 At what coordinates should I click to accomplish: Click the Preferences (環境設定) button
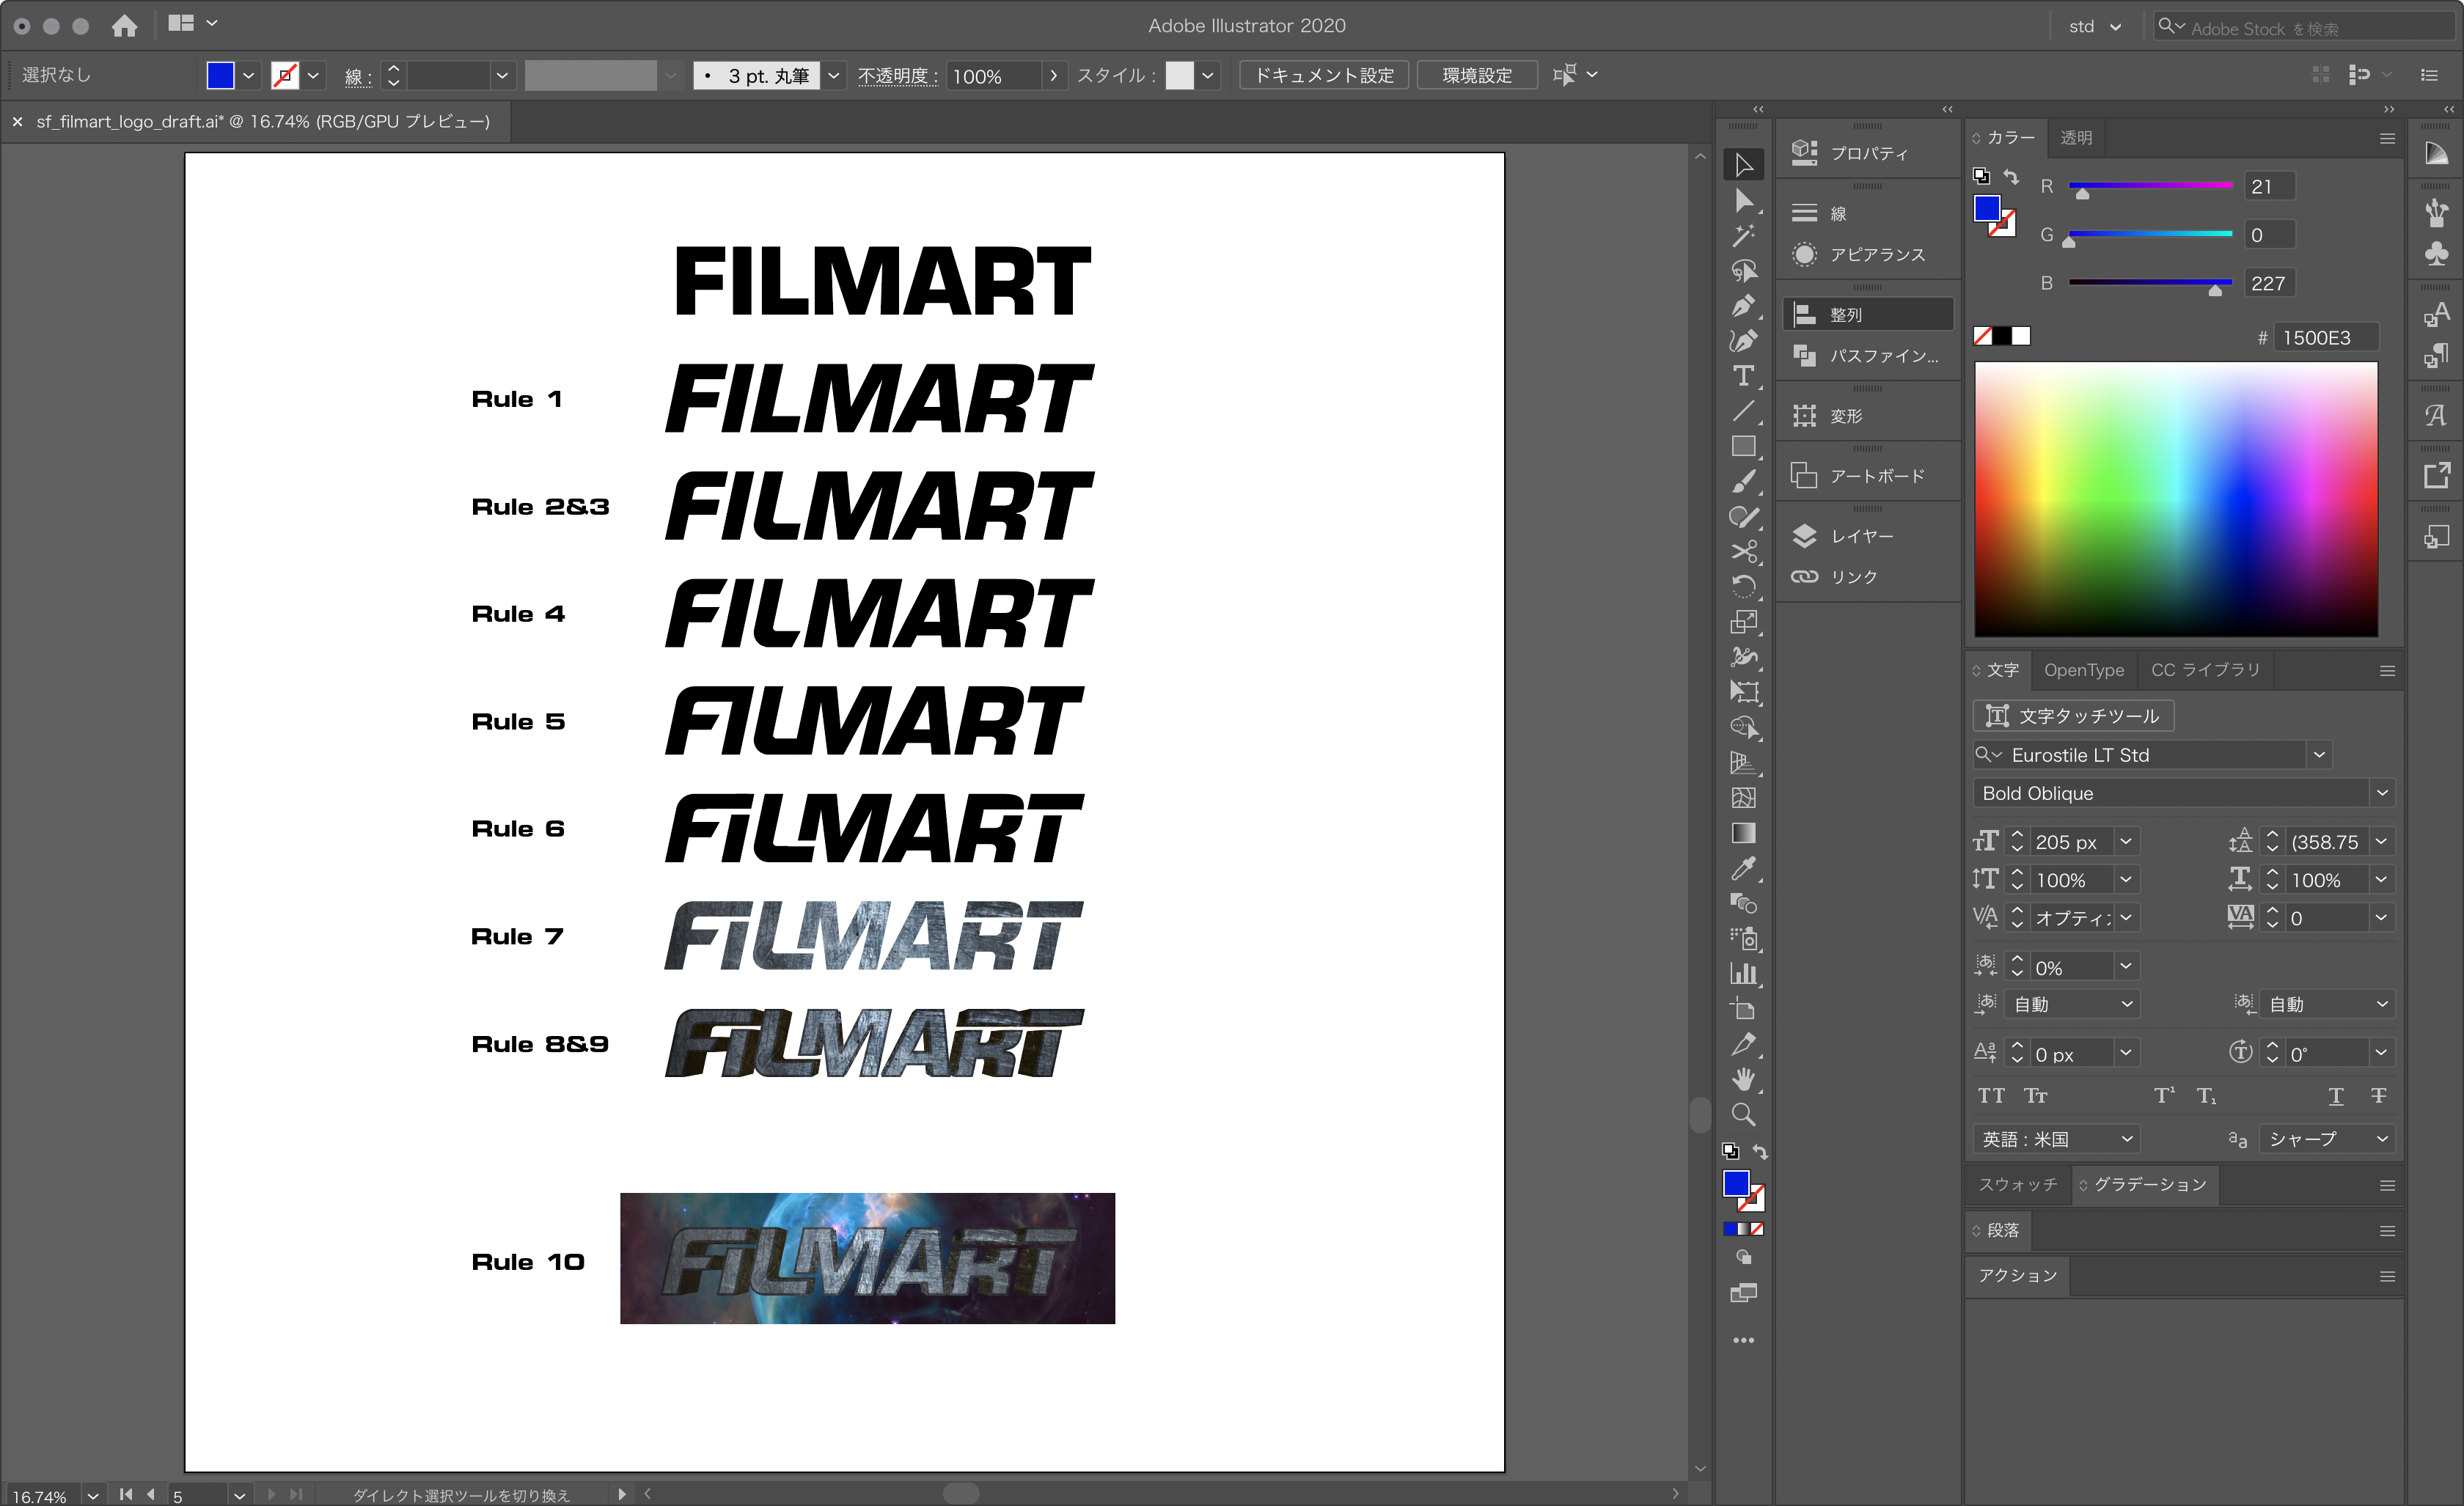pos(1477,75)
